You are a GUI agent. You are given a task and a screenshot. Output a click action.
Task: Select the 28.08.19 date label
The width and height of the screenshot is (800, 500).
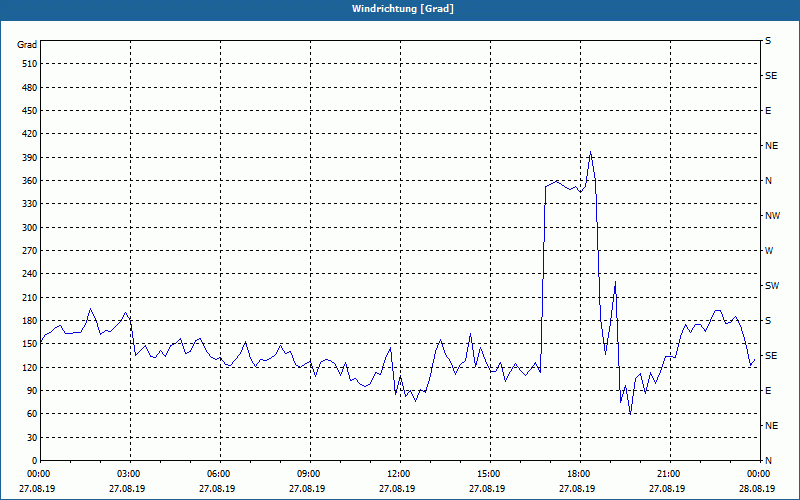(757, 489)
